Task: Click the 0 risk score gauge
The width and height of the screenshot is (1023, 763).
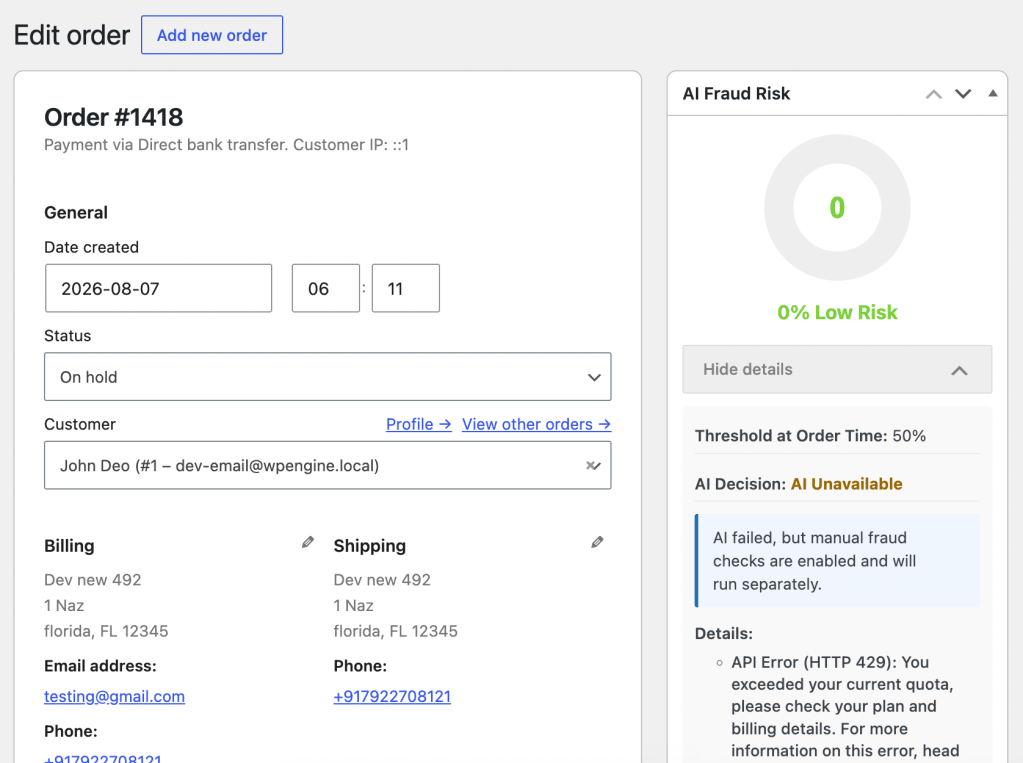Action: pos(837,208)
